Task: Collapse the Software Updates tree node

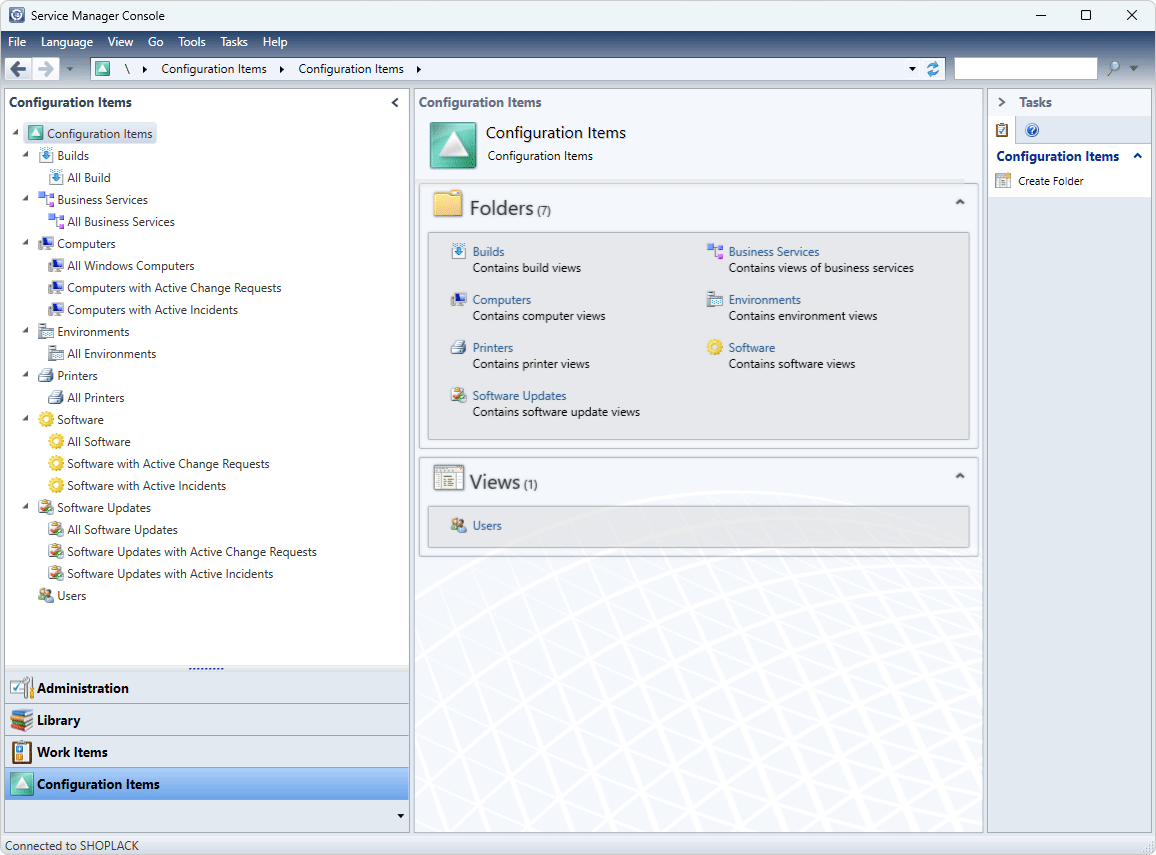Action: [26, 507]
